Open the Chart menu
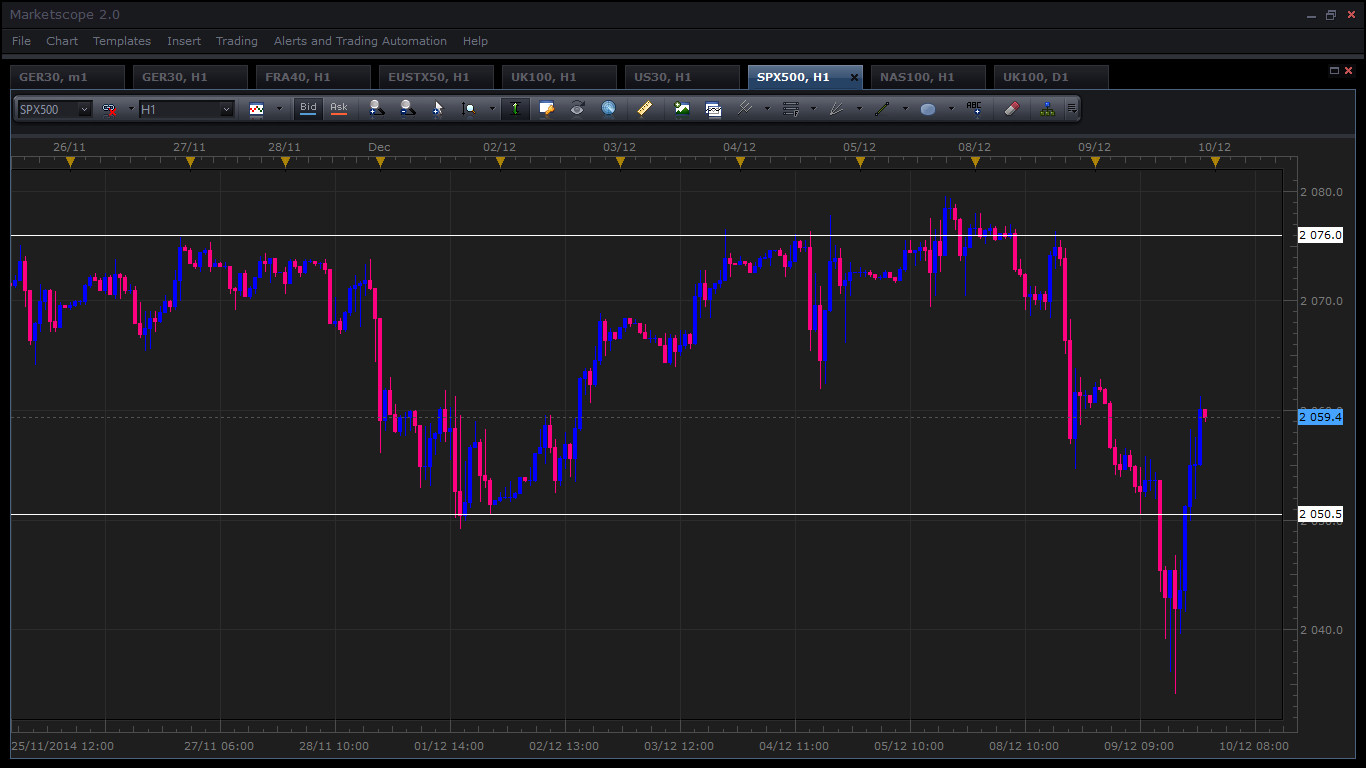This screenshot has width=1366, height=768. coord(62,41)
